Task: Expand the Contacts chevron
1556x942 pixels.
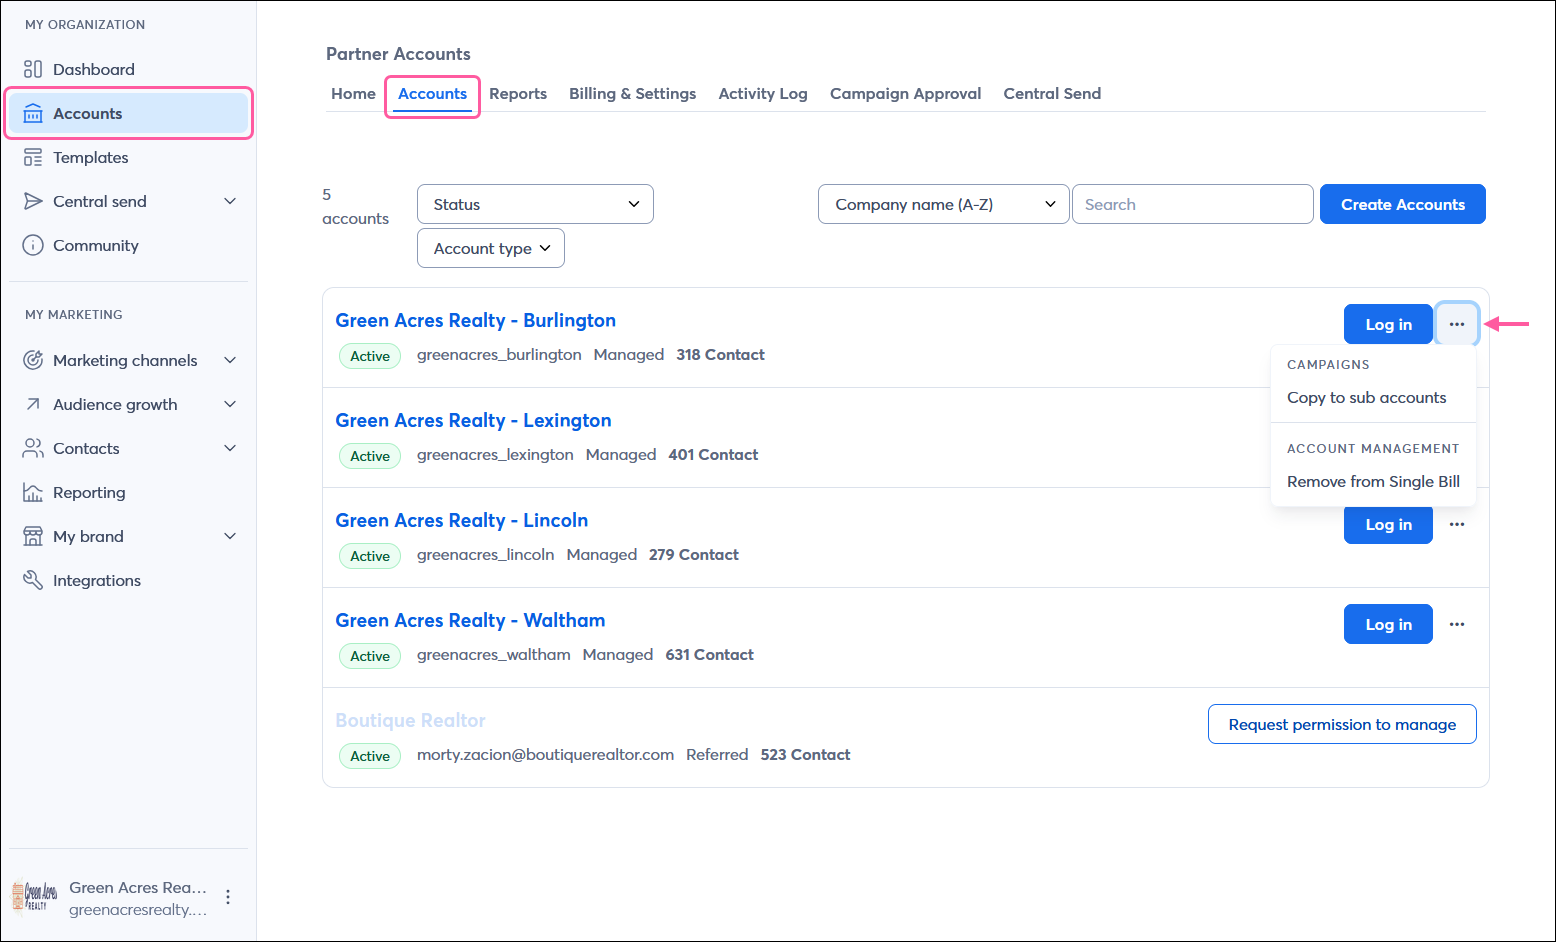Action: pos(230,448)
